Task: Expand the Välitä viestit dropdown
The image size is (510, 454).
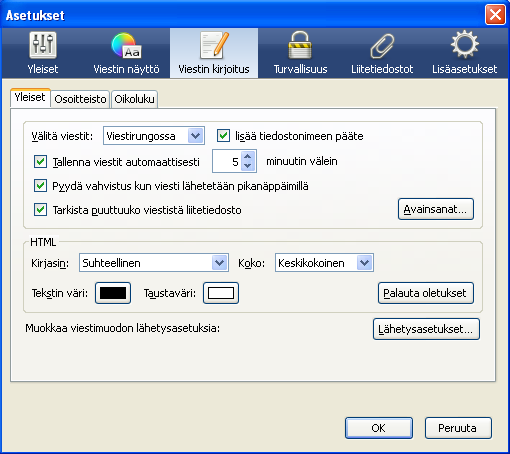Action: pyautogui.click(x=154, y=136)
